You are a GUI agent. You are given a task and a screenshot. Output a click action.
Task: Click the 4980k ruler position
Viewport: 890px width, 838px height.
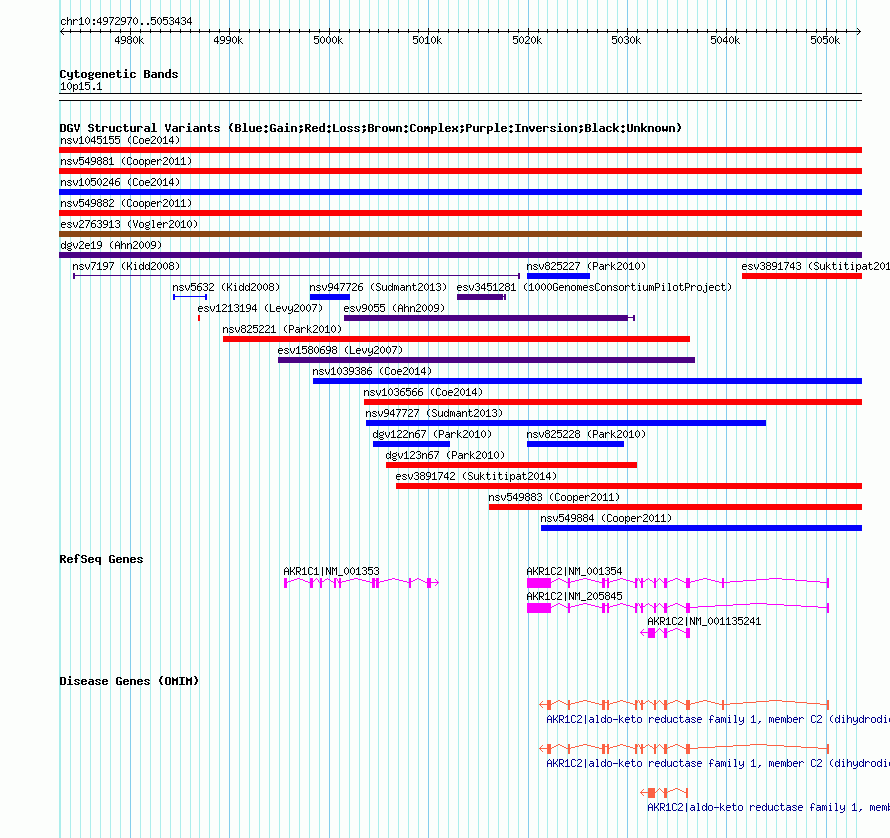pyautogui.click(x=129, y=40)
